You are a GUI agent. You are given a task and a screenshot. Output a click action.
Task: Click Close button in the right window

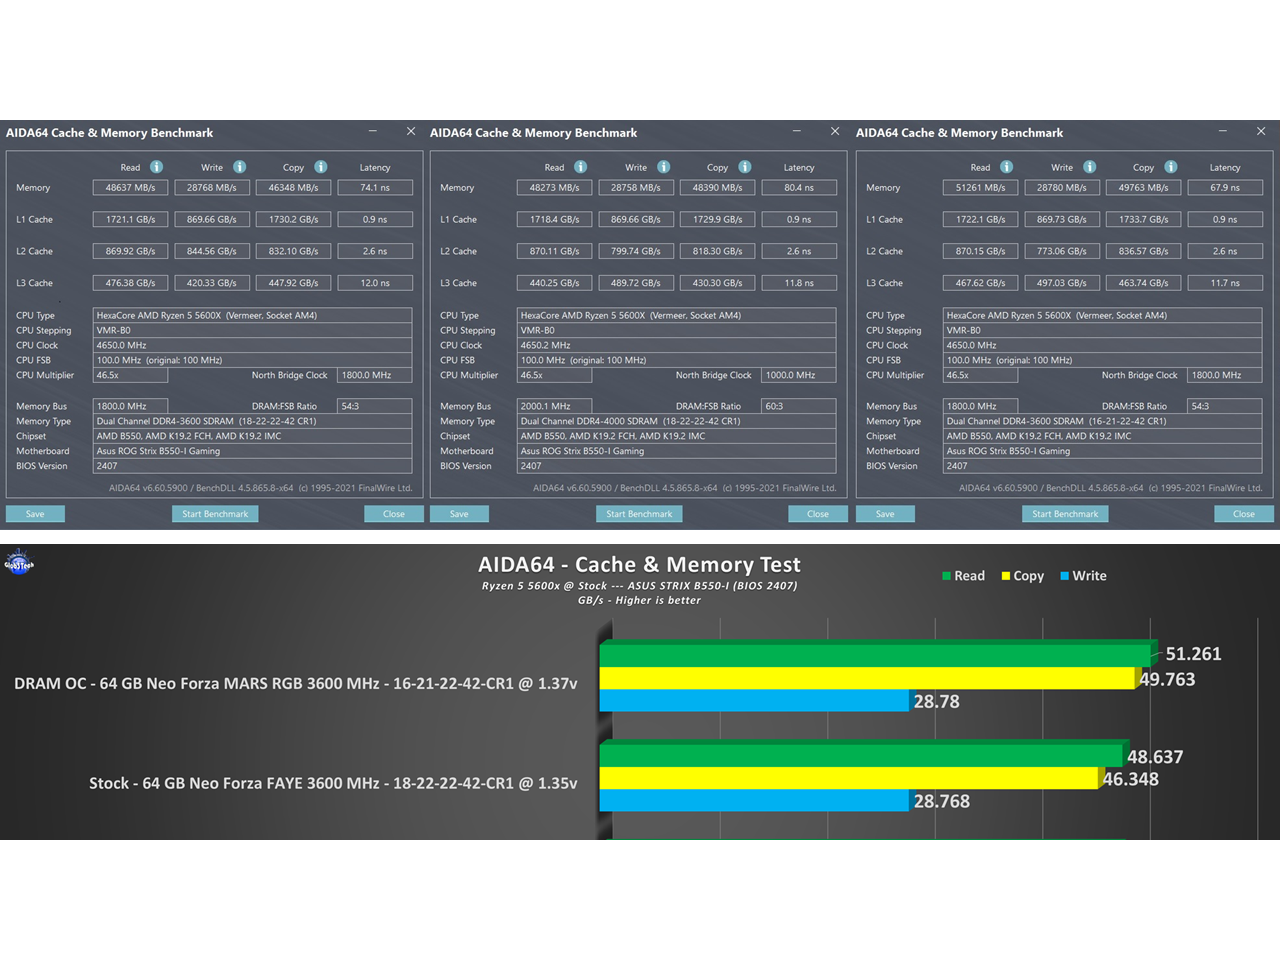click(x=1244, y=514)
